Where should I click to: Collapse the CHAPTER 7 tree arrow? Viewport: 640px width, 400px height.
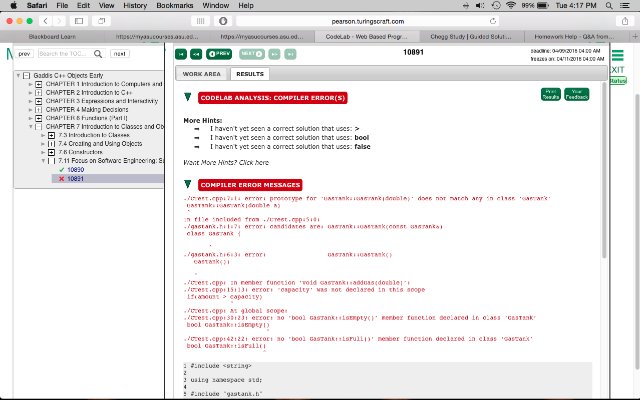click(31, 127)
